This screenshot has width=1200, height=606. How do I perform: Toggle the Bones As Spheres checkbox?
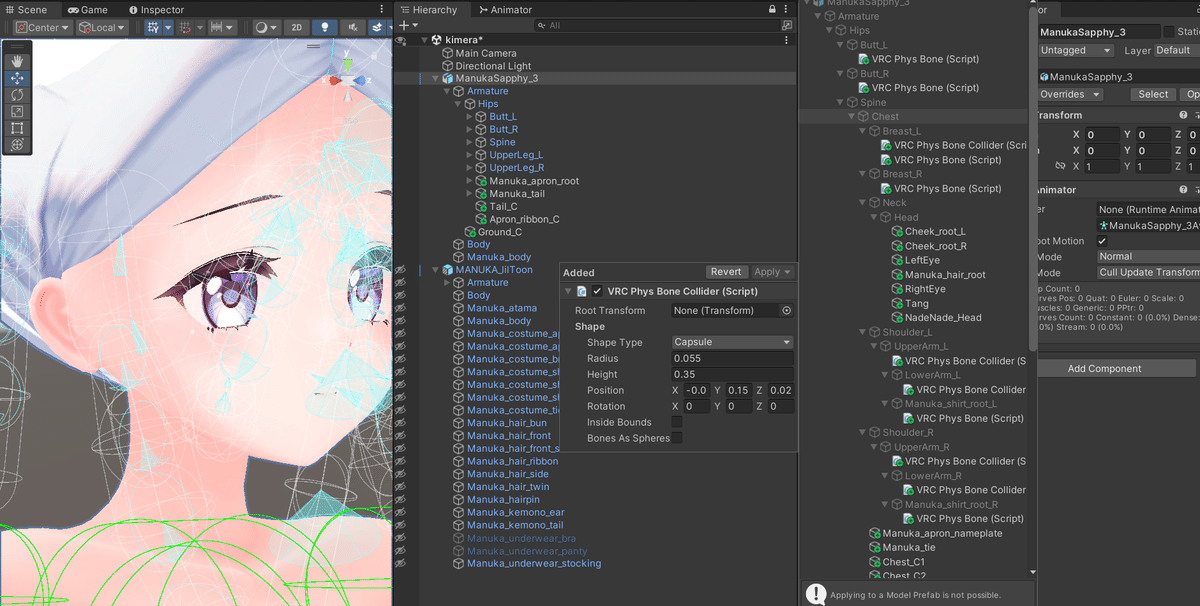click(678, 437)
